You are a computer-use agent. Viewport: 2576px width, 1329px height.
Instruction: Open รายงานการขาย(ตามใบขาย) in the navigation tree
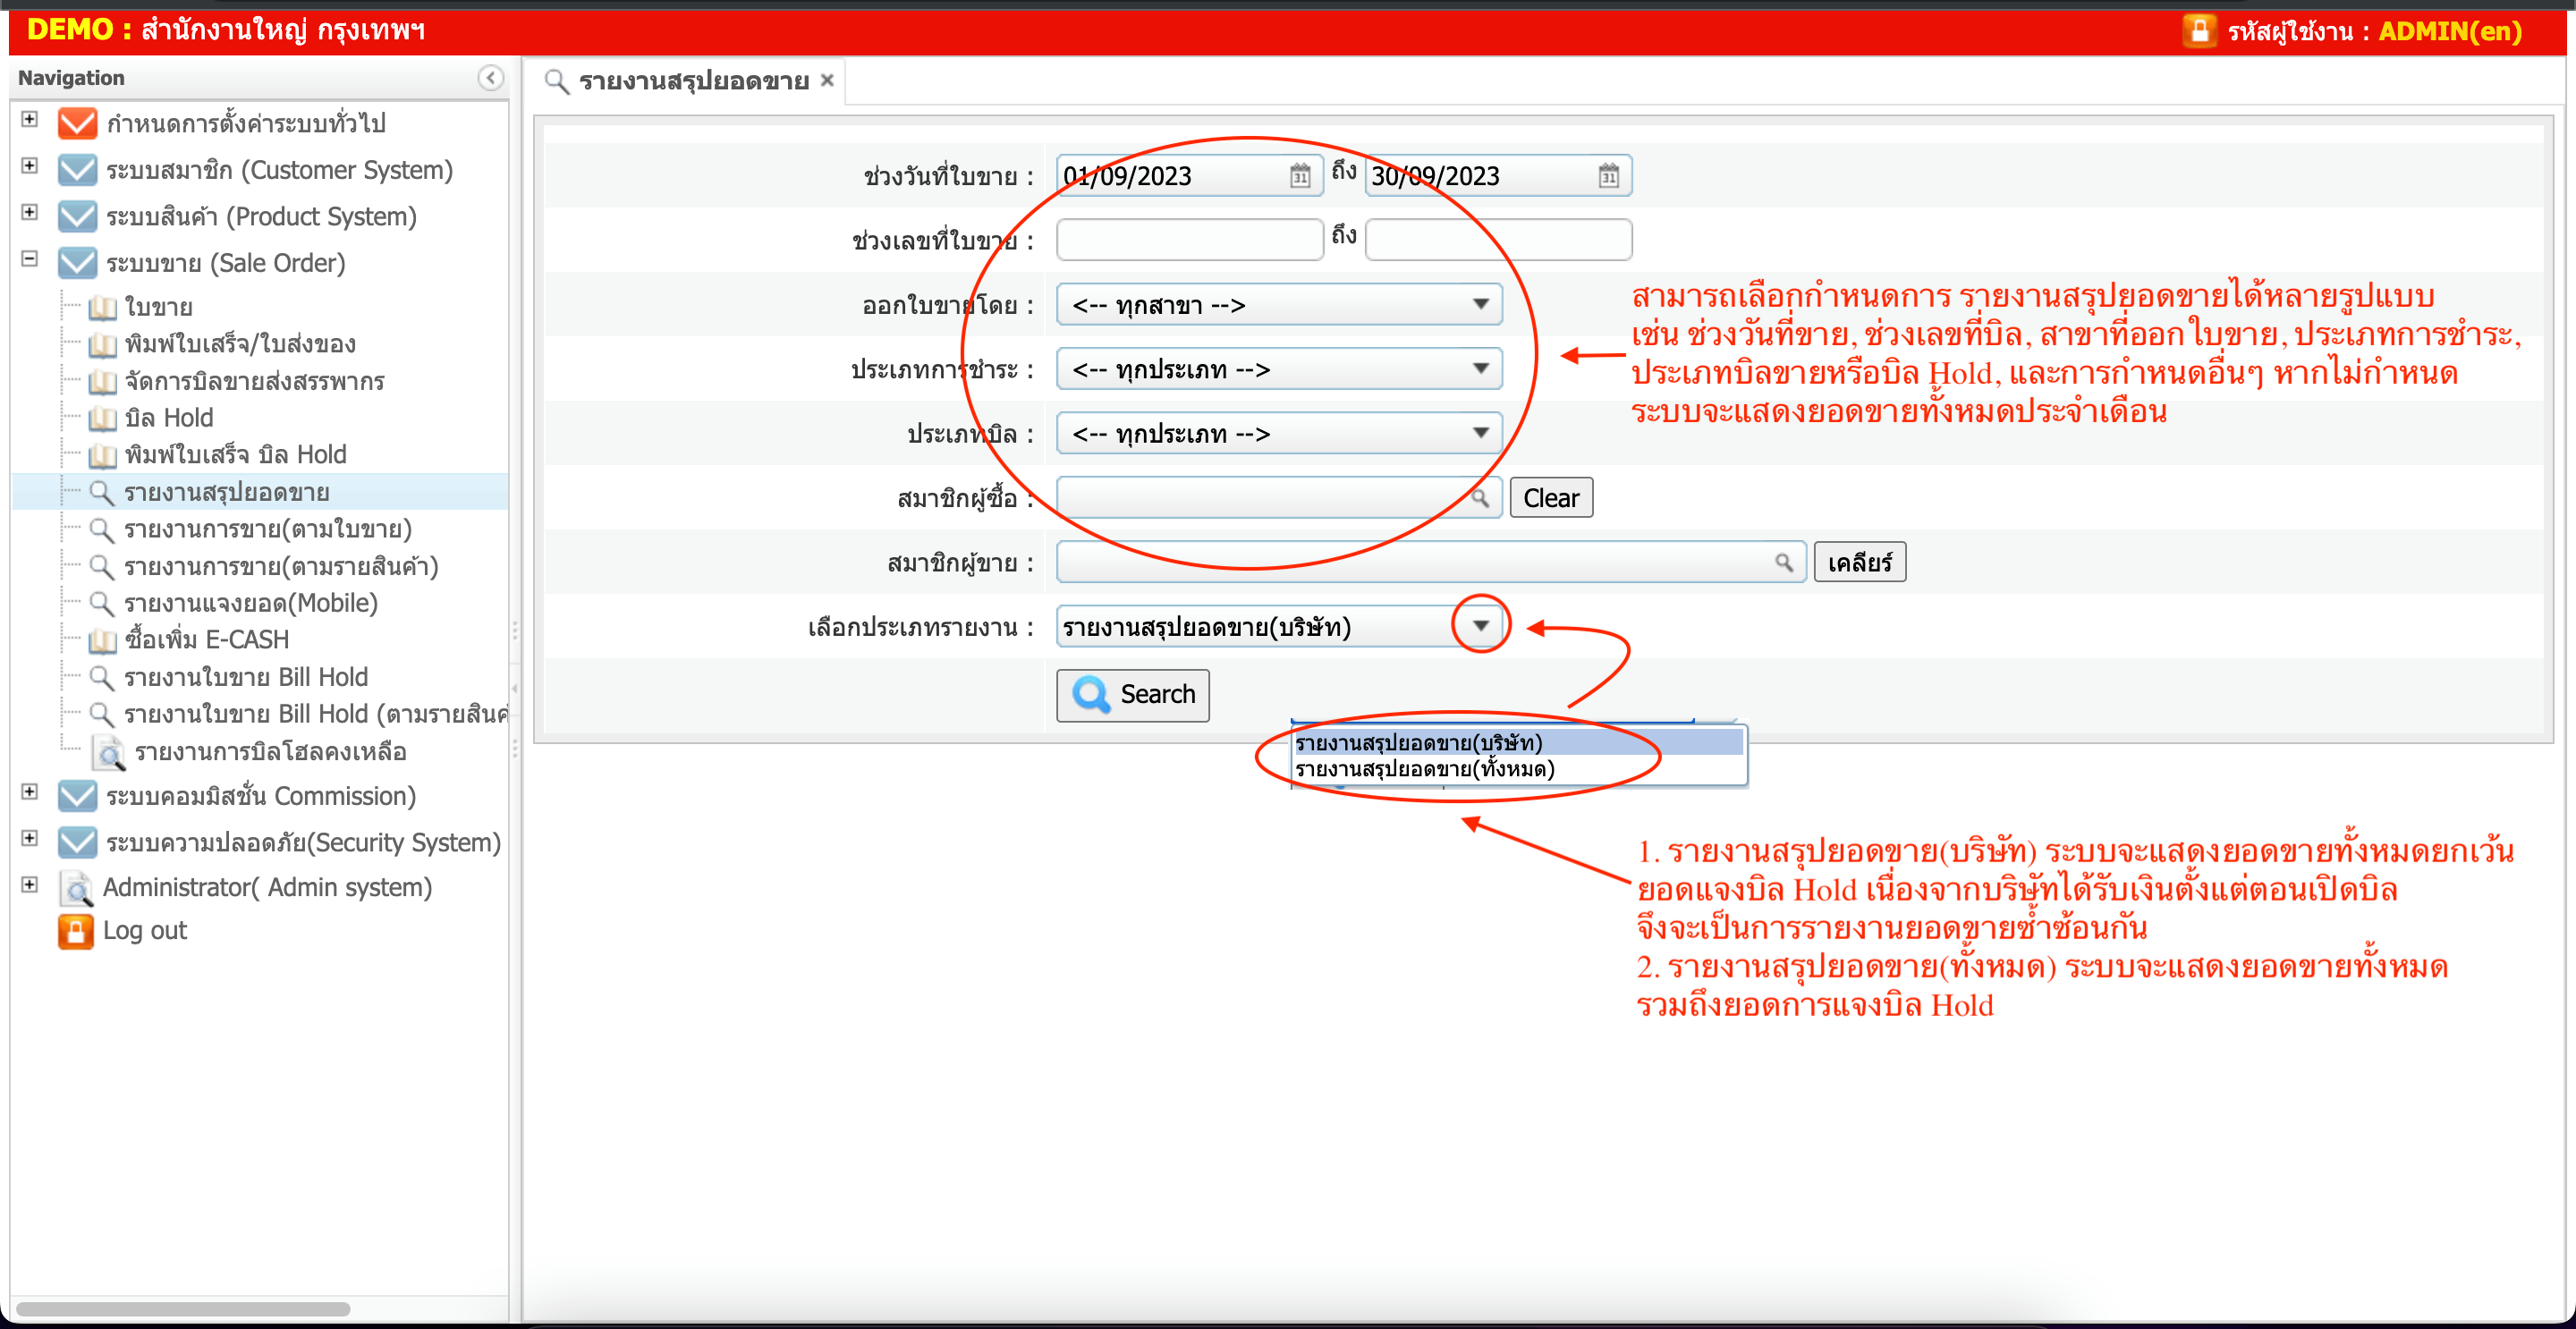point(267,529)
